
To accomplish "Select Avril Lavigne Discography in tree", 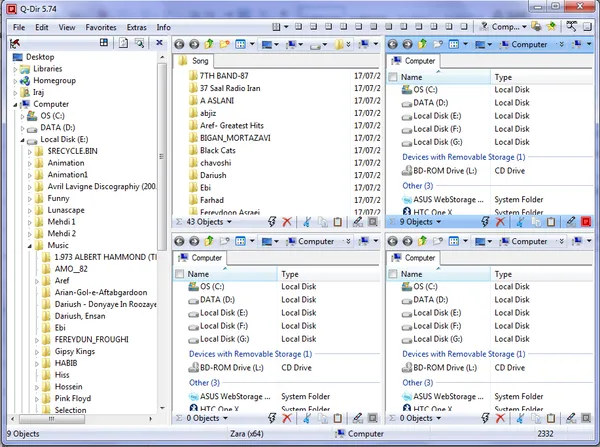I will click(x=102, y=186).
